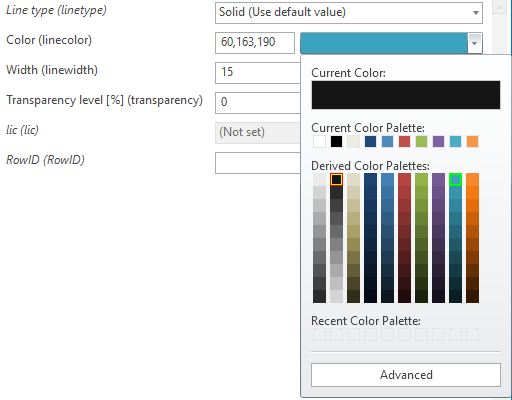Select red-outlined black swatch in derived palettes
Viewport: 512px width, 400px height.
336,179
